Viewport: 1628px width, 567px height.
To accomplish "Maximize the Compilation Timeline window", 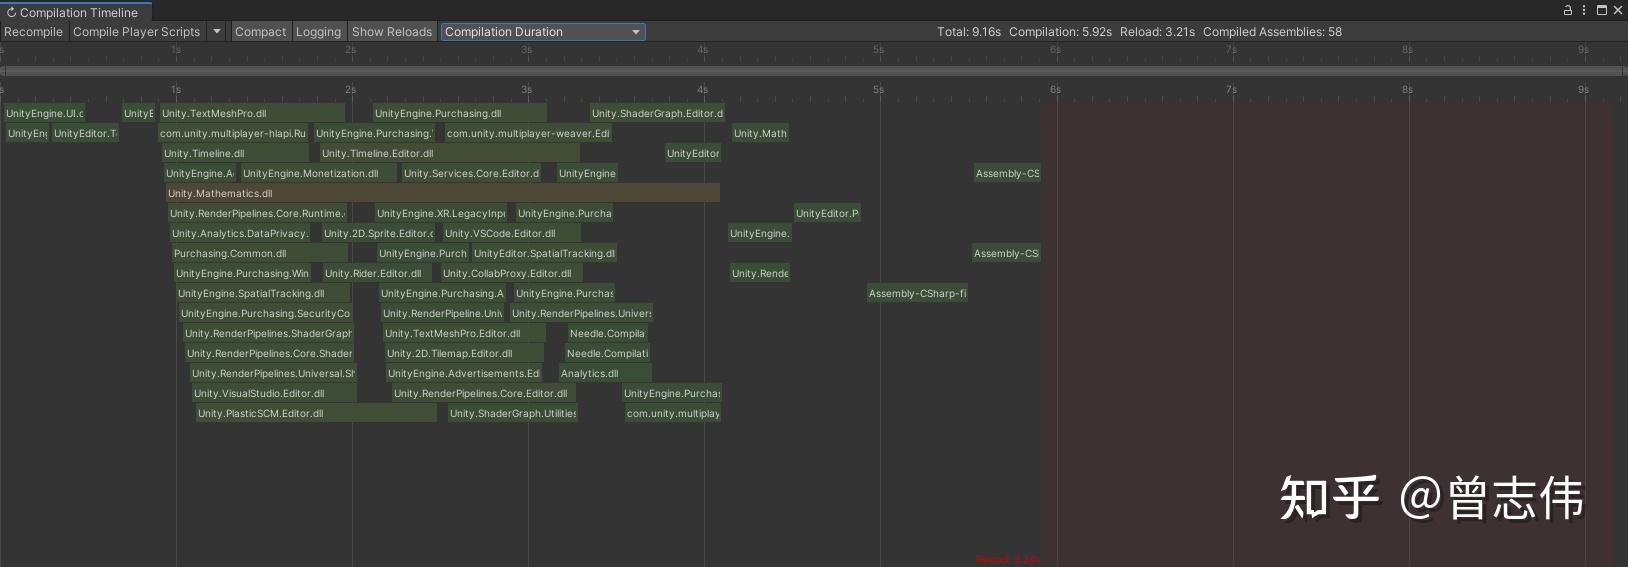I will click(x=1602, y=10).
